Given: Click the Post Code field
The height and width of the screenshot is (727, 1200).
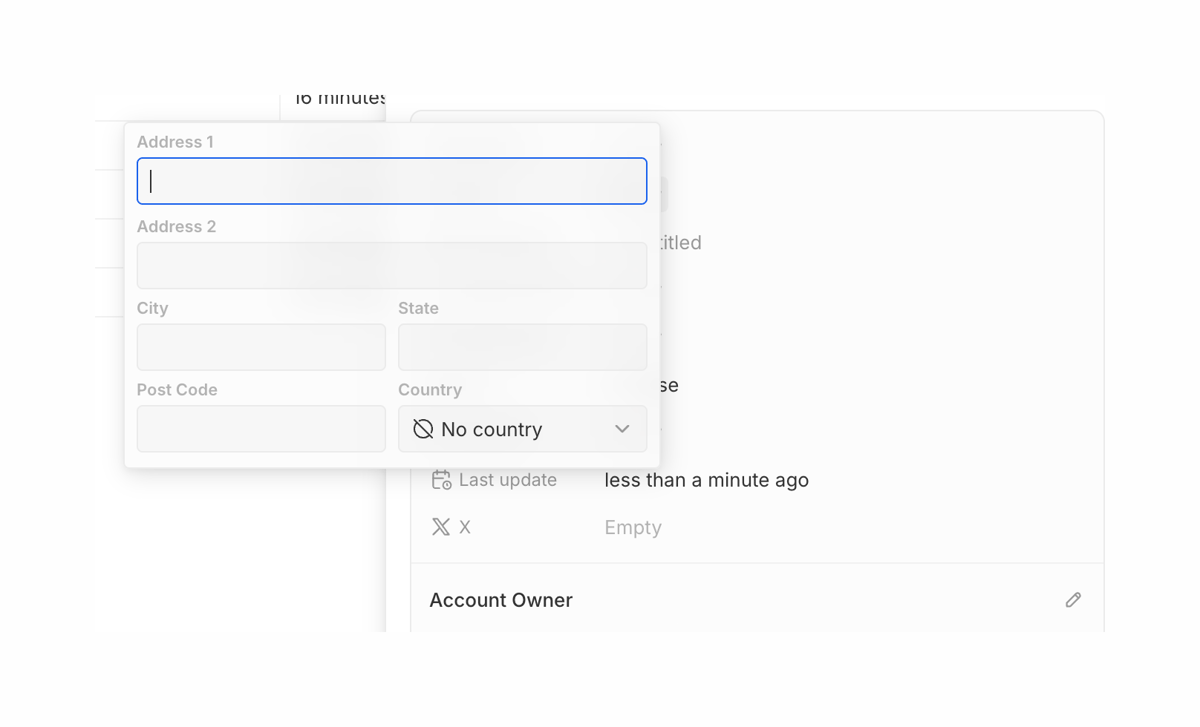Looking at the screenshot, I should [x=261, y=428].
